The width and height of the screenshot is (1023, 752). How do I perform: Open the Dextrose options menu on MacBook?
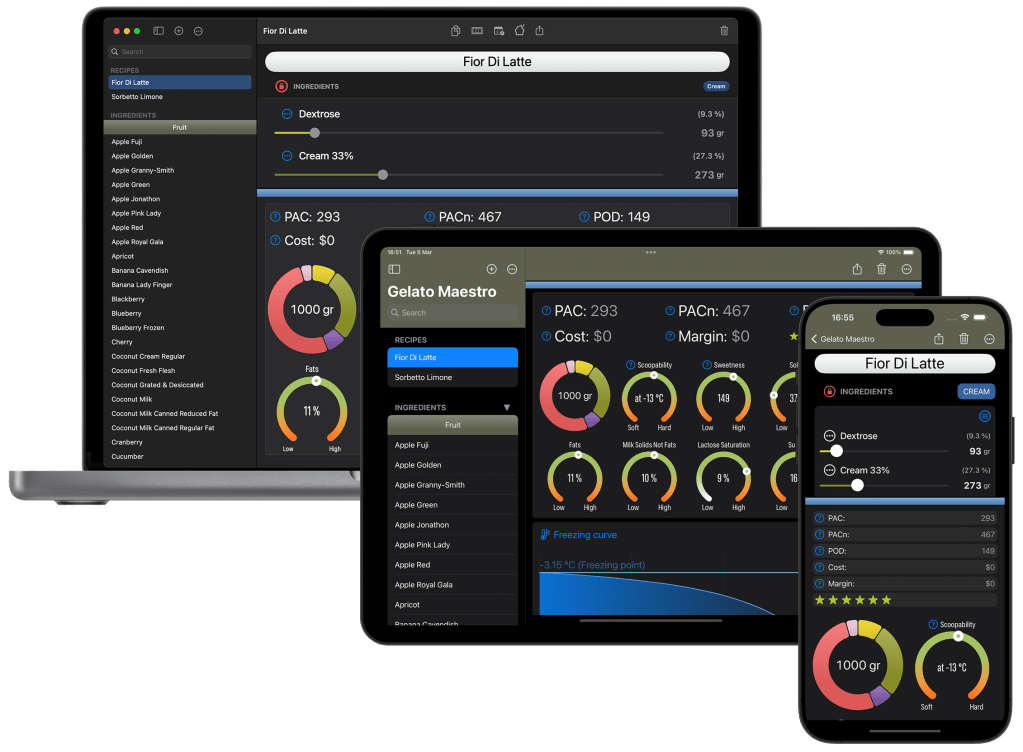[287, 114]
